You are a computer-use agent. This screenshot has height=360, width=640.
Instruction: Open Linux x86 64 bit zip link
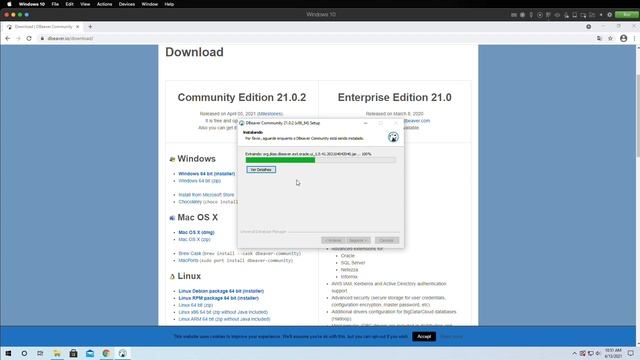[223, 312]
